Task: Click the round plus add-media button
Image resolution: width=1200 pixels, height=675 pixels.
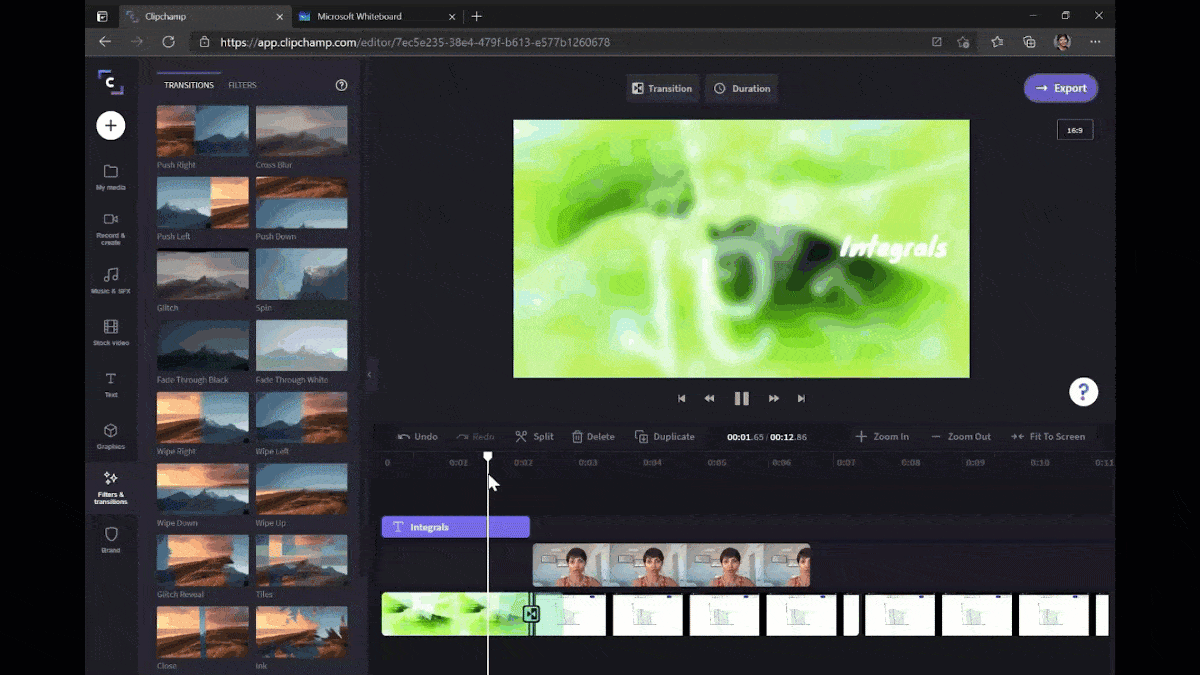Action: click(110, 125)
